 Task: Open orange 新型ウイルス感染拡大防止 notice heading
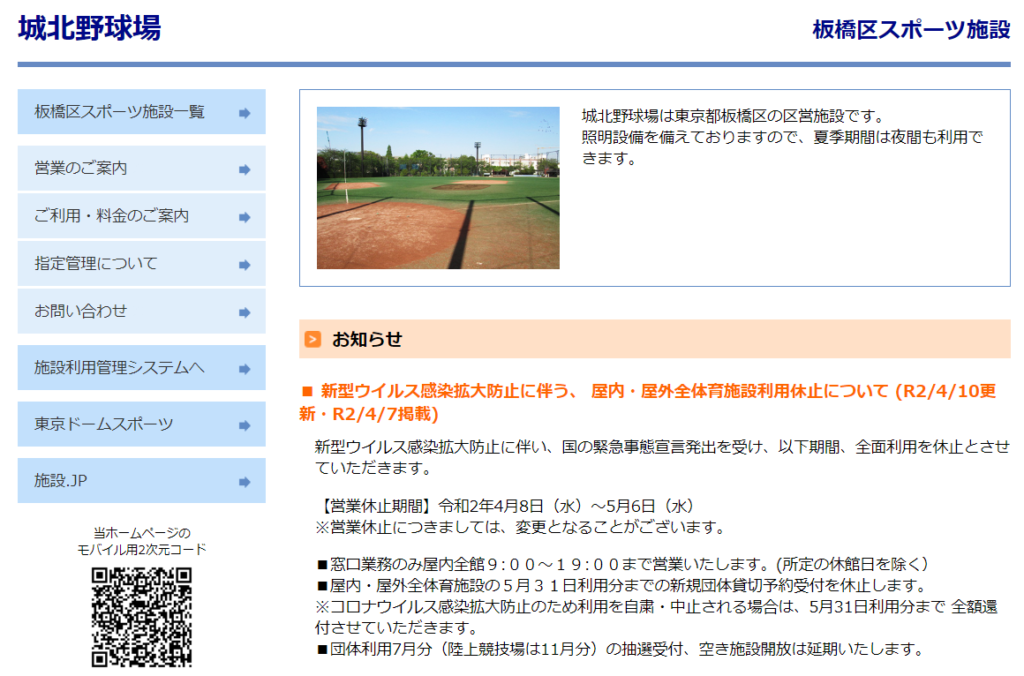pyautogui.click(x=648, y=401)
